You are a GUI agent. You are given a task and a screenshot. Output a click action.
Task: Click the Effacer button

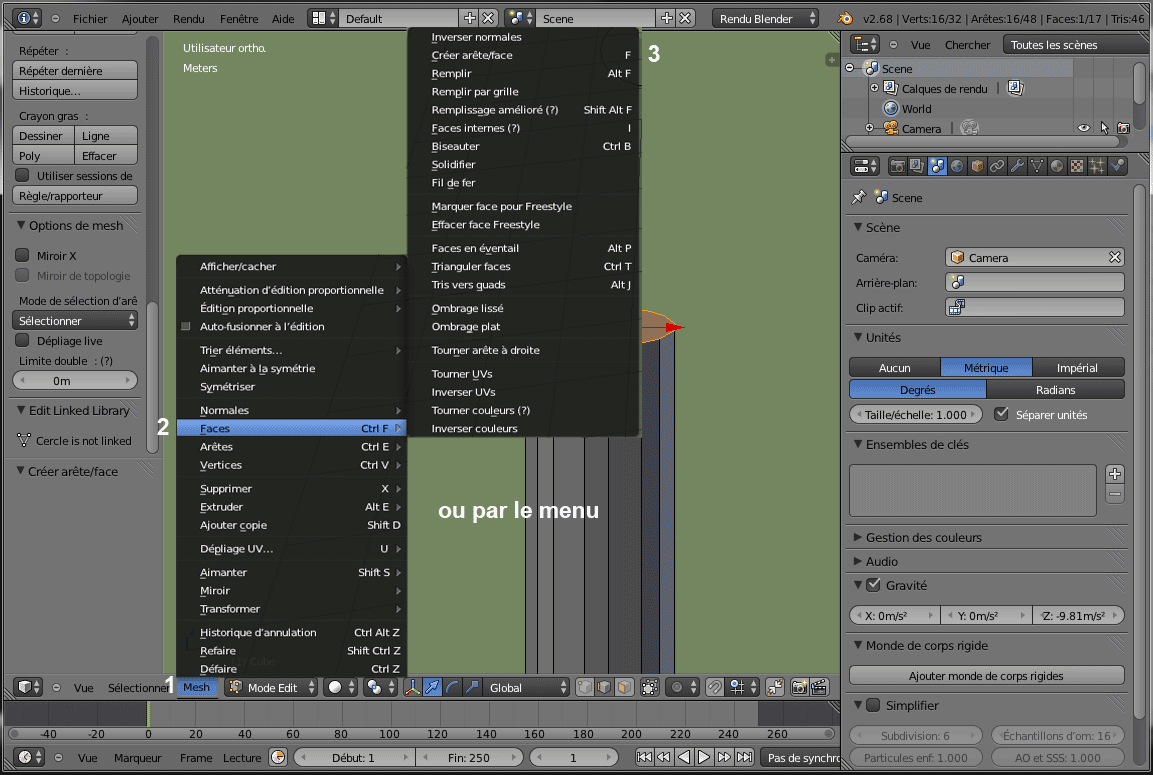coord(106,155)
